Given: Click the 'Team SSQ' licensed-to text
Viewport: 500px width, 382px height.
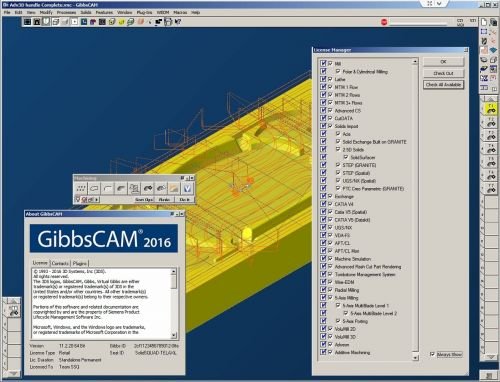Looking at the screenshot, I should [x=69, y=367].
